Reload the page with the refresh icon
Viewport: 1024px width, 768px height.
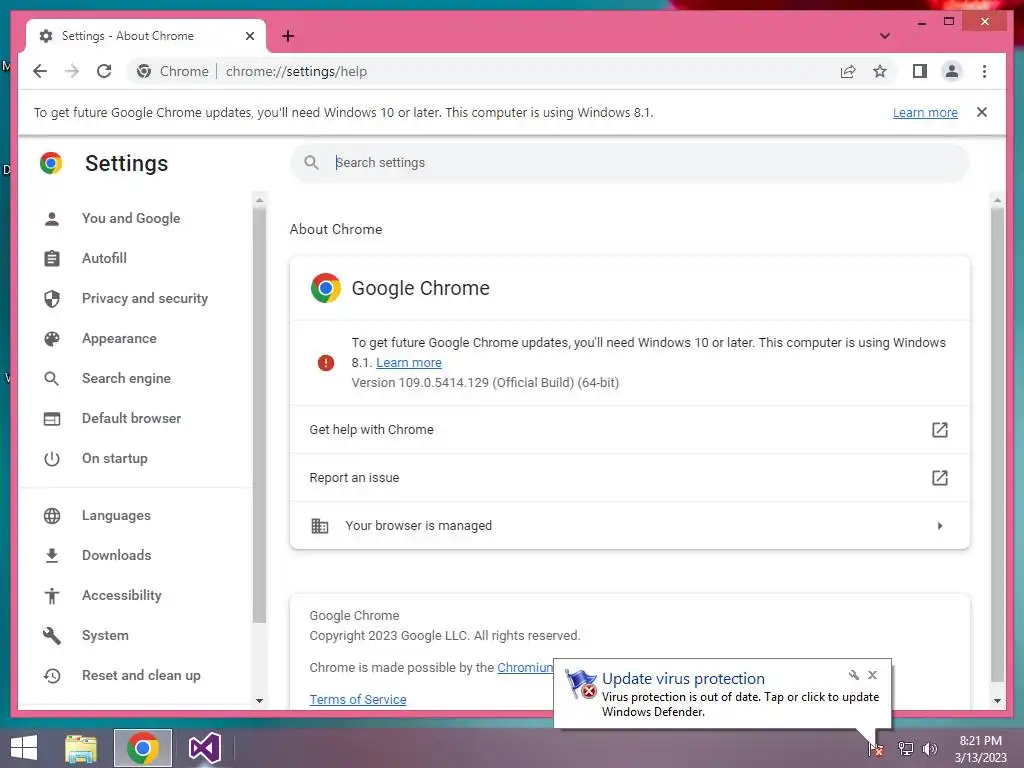click(x=104, y=71)
